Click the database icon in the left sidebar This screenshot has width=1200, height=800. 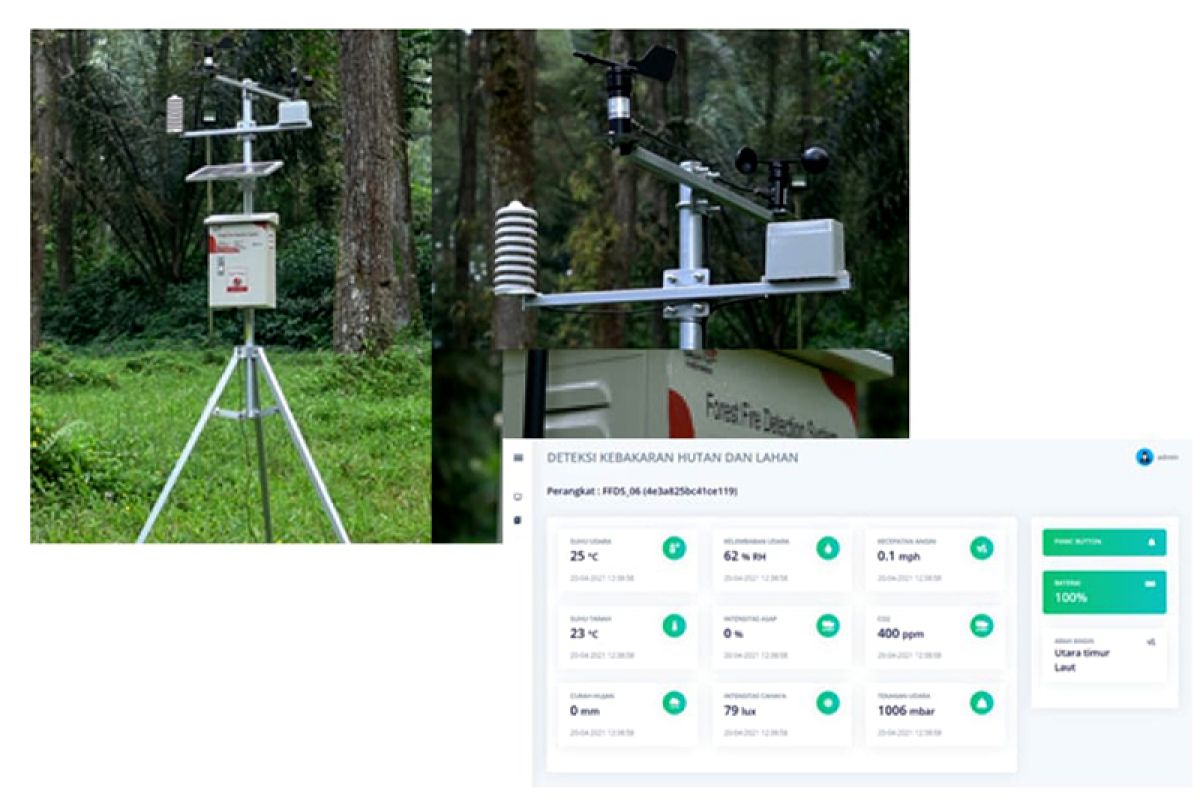518,520
